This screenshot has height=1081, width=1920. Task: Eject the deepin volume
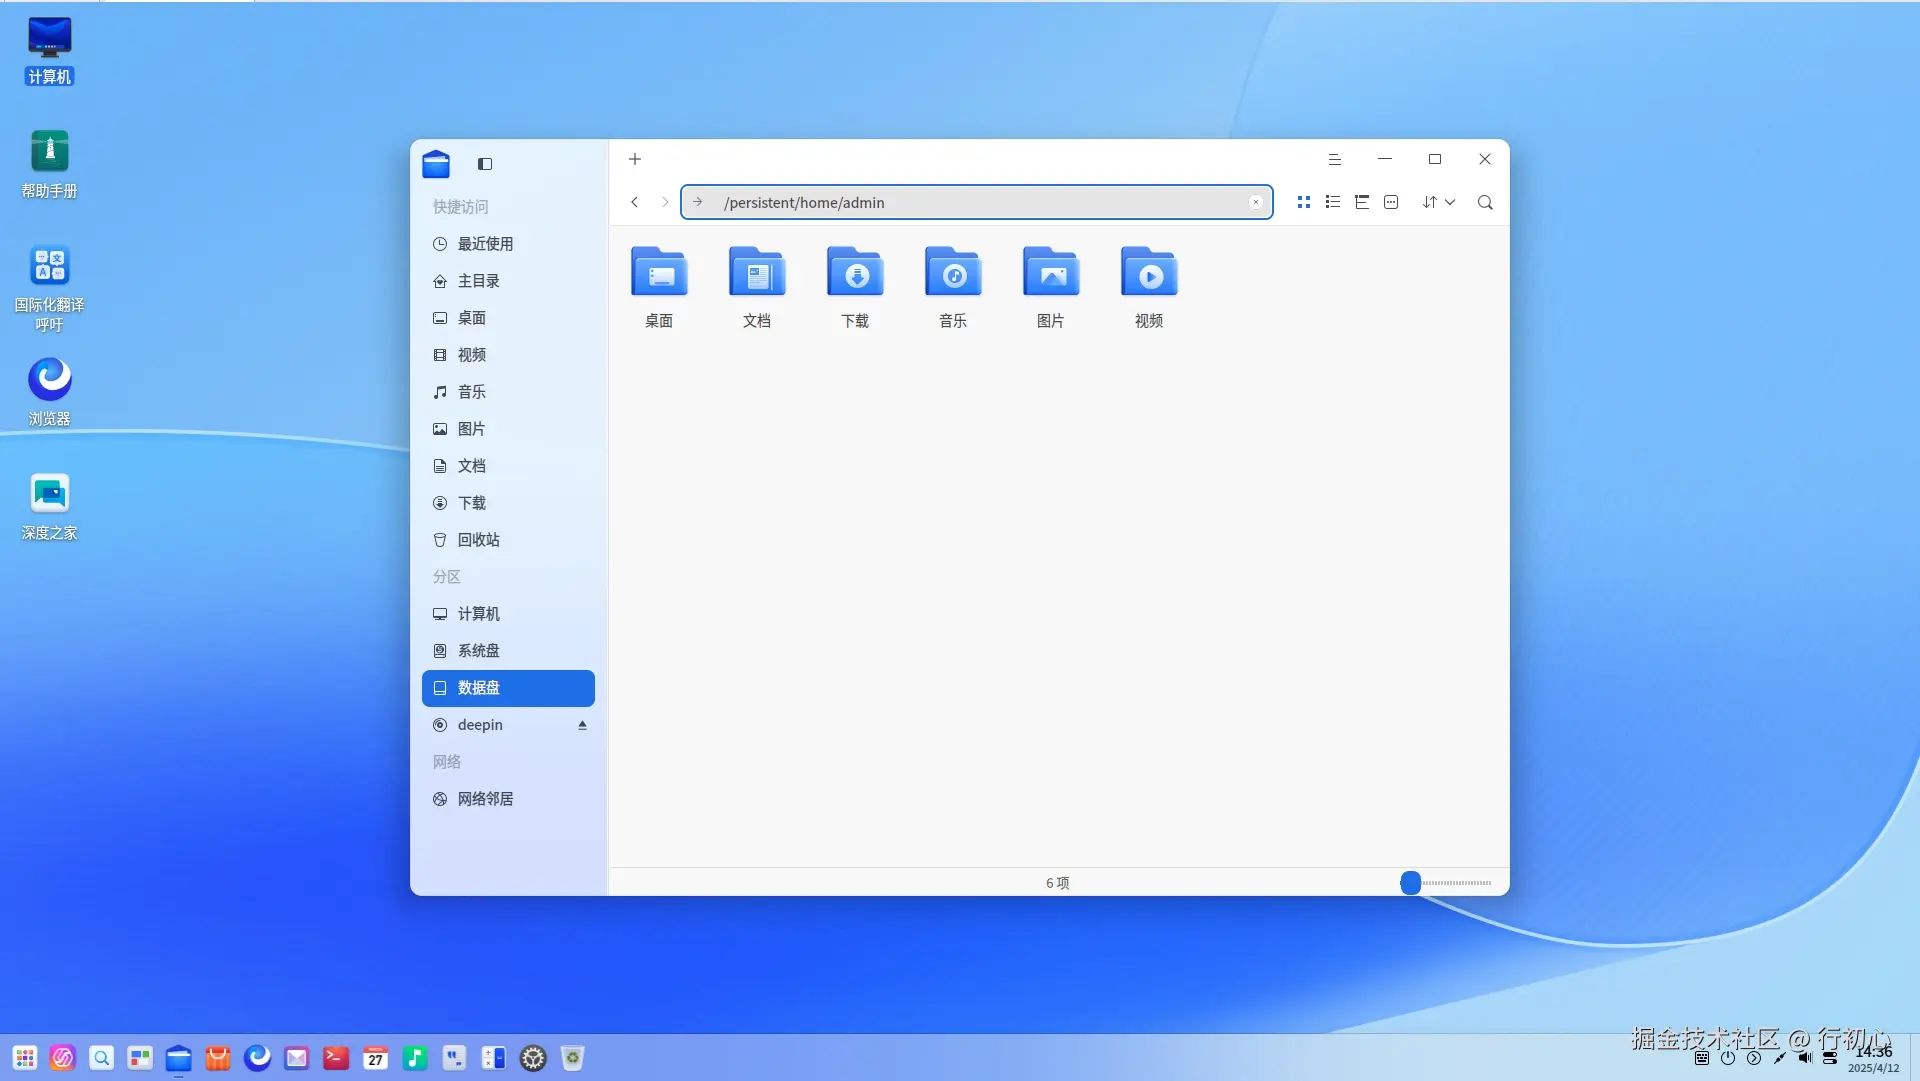582,725
